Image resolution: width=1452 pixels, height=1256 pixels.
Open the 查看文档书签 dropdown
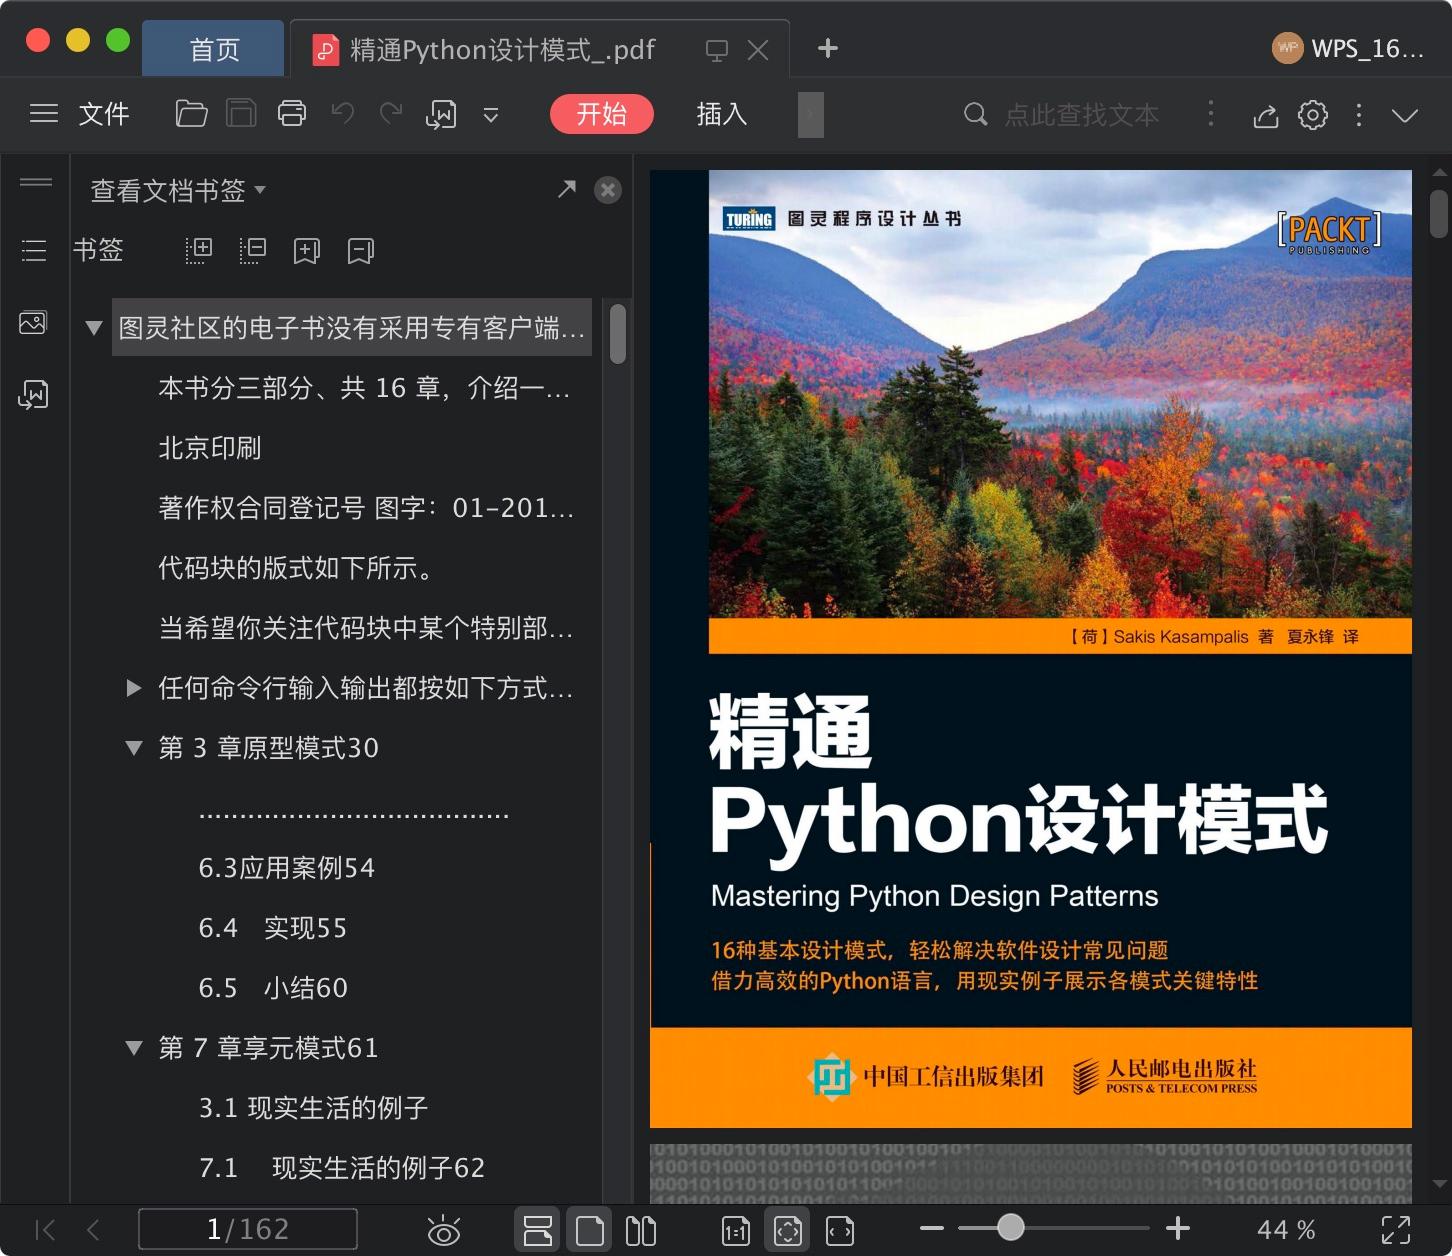point(178,190)
